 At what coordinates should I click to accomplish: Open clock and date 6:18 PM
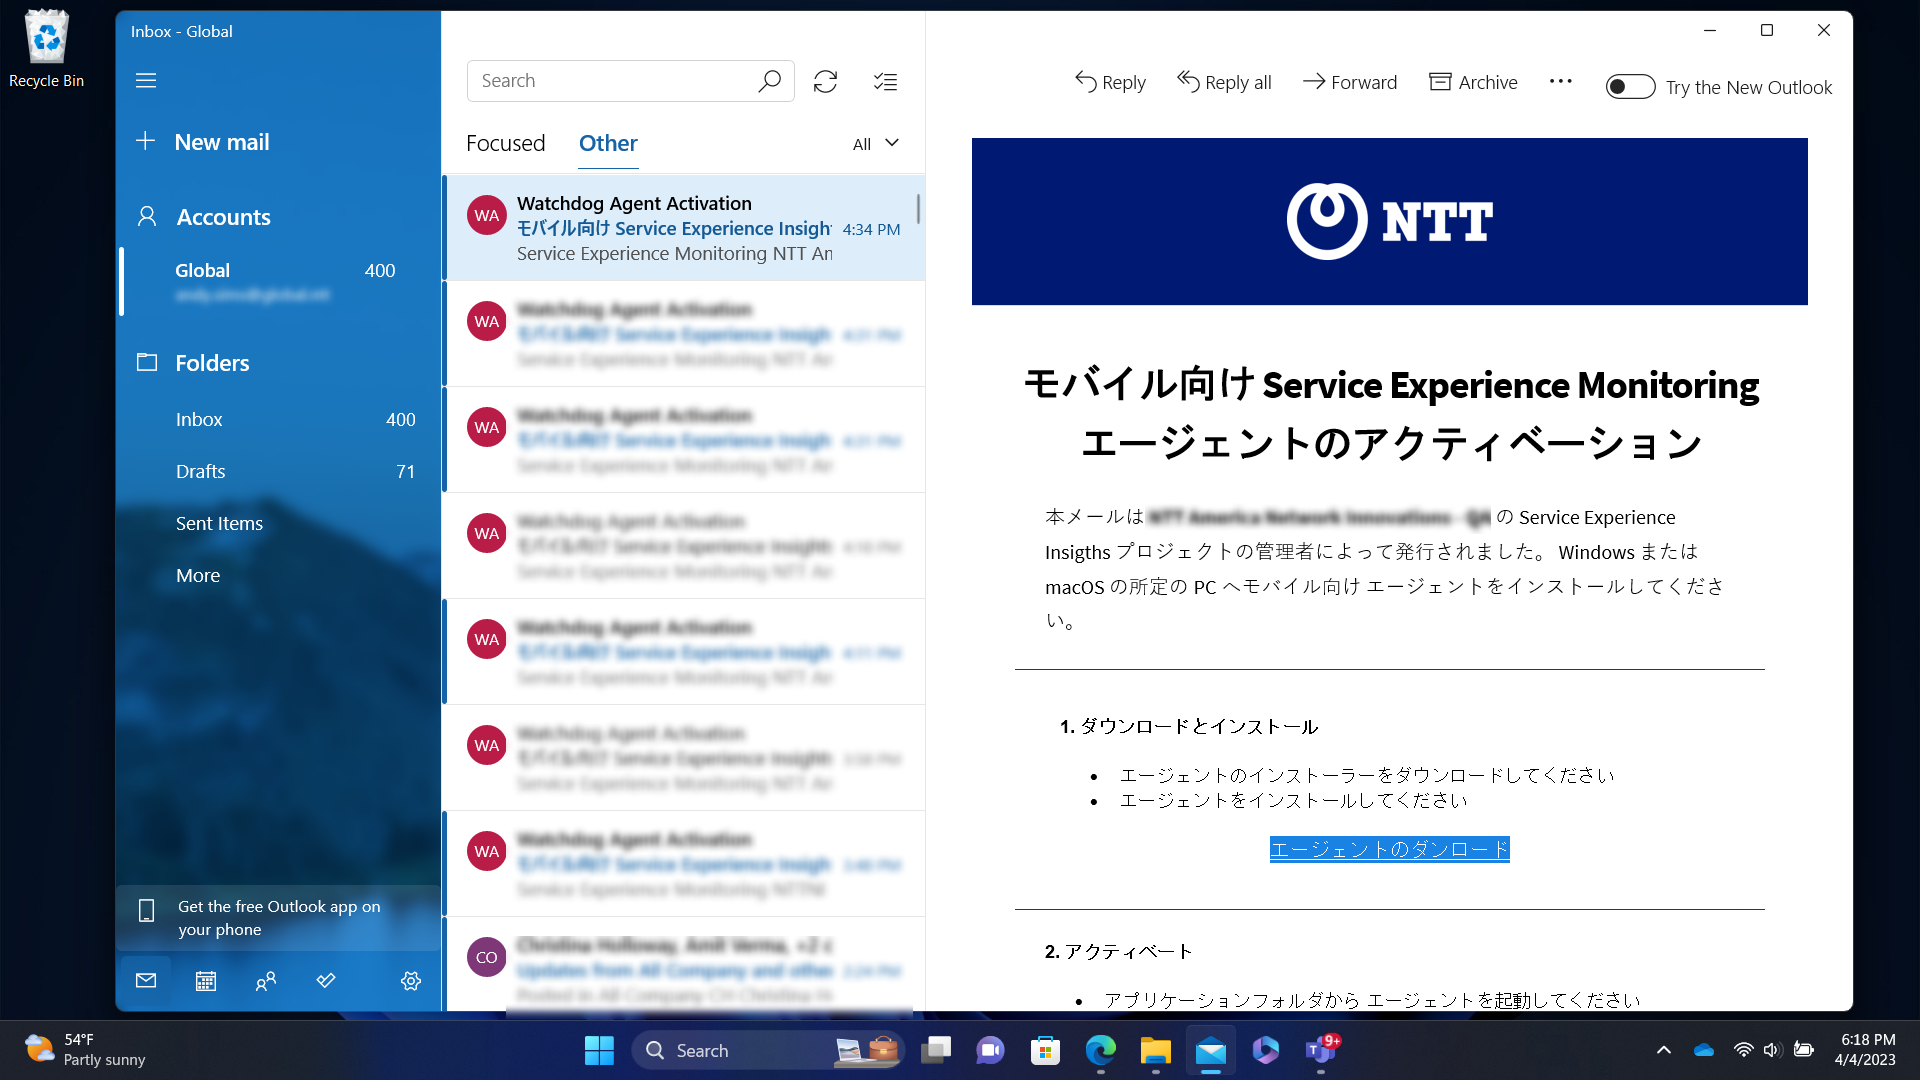pyautogui.click(x=1866, y=1050)
